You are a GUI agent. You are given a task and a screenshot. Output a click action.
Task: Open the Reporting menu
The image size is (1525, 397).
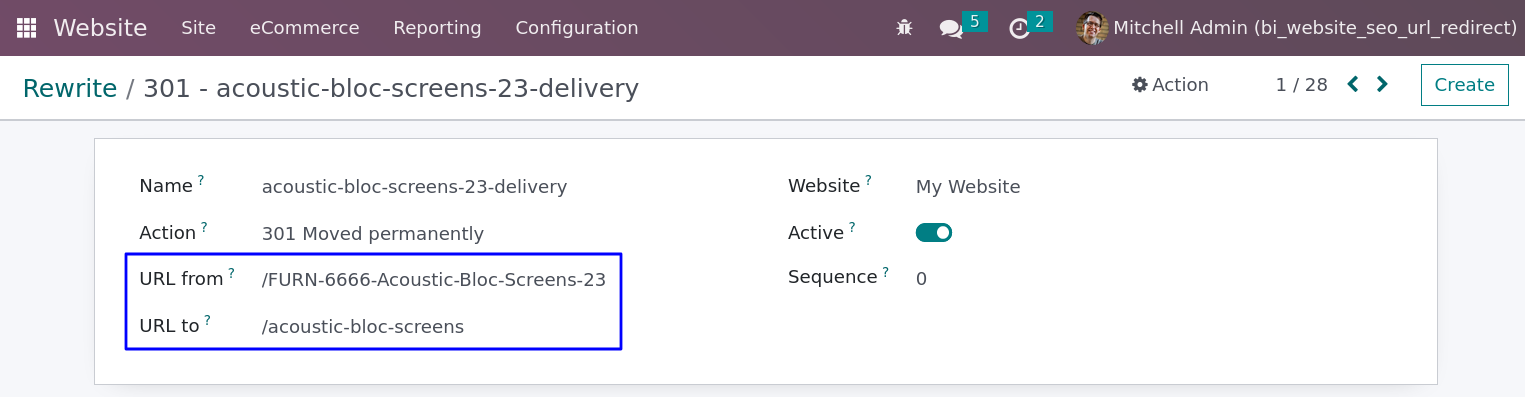click(437, 28)
